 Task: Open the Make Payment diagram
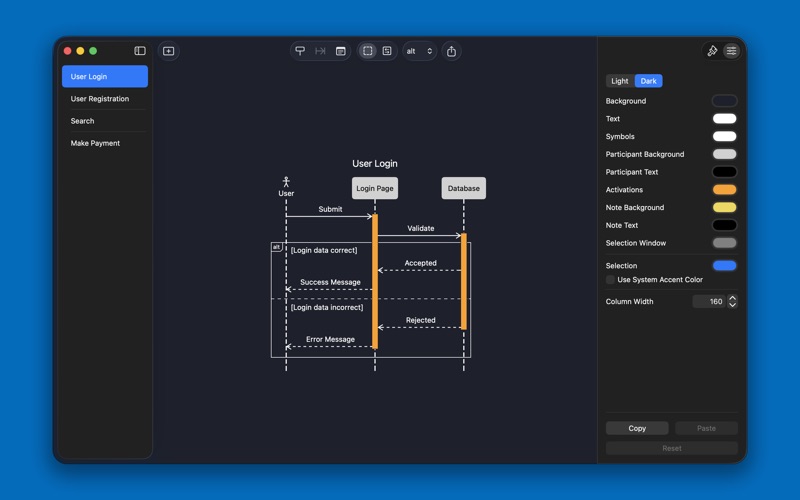tap(105, 143)
